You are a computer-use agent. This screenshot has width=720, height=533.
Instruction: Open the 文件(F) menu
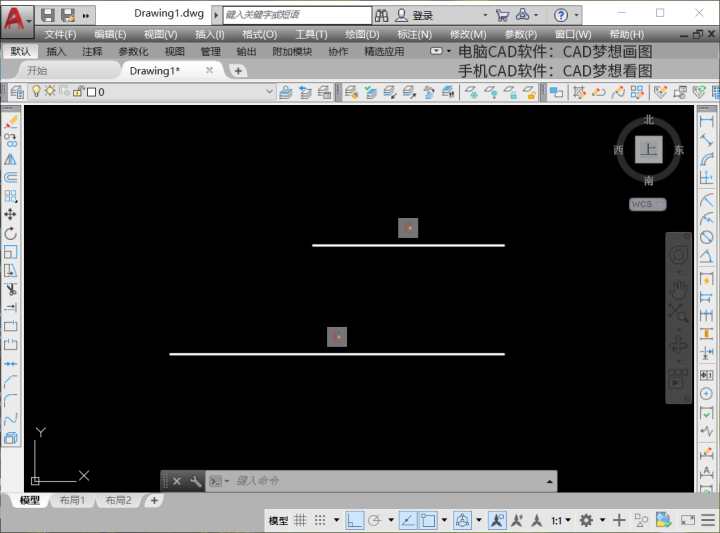click(x=60, y=34)
